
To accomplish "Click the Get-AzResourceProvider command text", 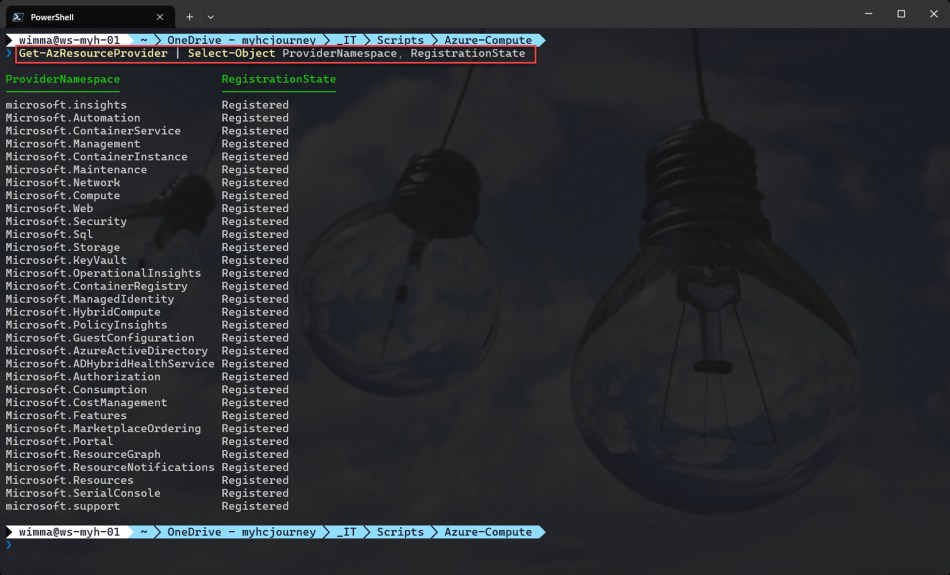I will click(x=93, y=53).
